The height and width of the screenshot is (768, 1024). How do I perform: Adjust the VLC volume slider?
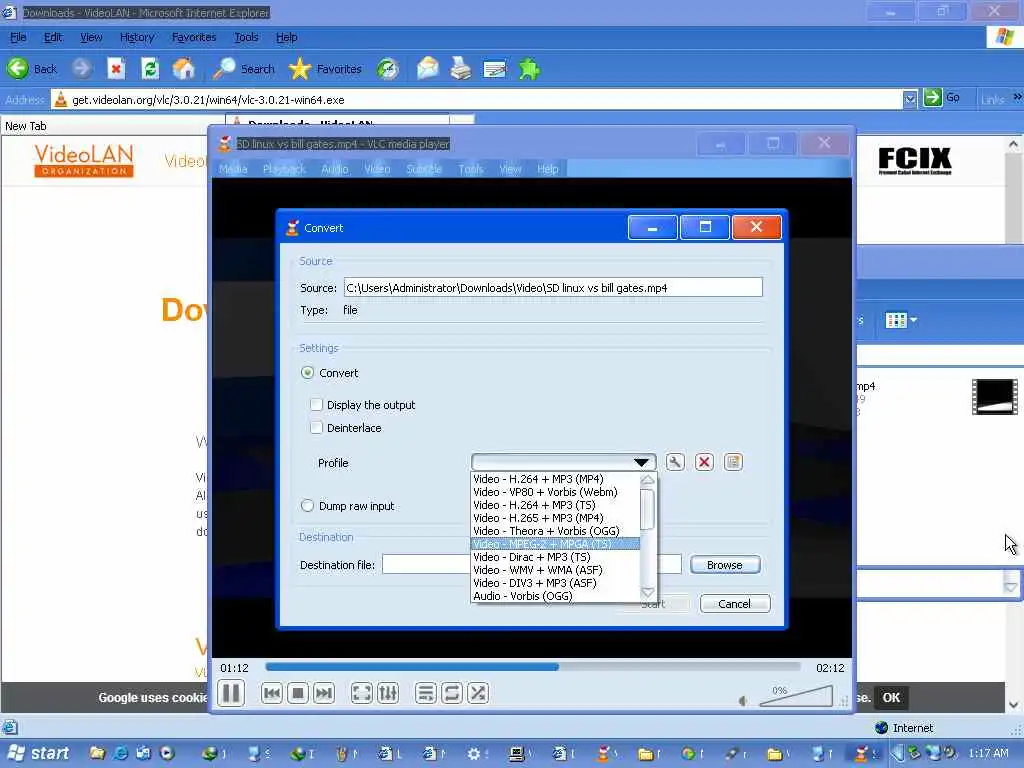tap(796, 696)
